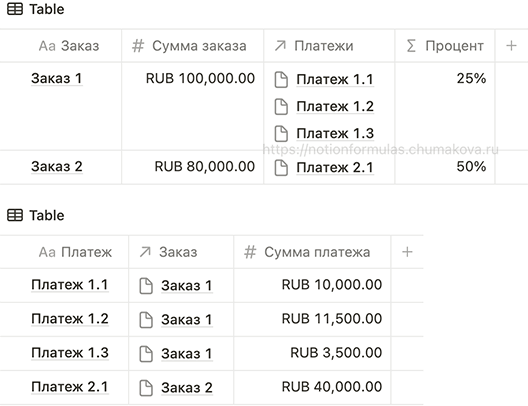Open Заказ 1 relation link in Платеж 1.3 row
The image size is (528, 406).
pyautogui.click(x=187, y=354)
